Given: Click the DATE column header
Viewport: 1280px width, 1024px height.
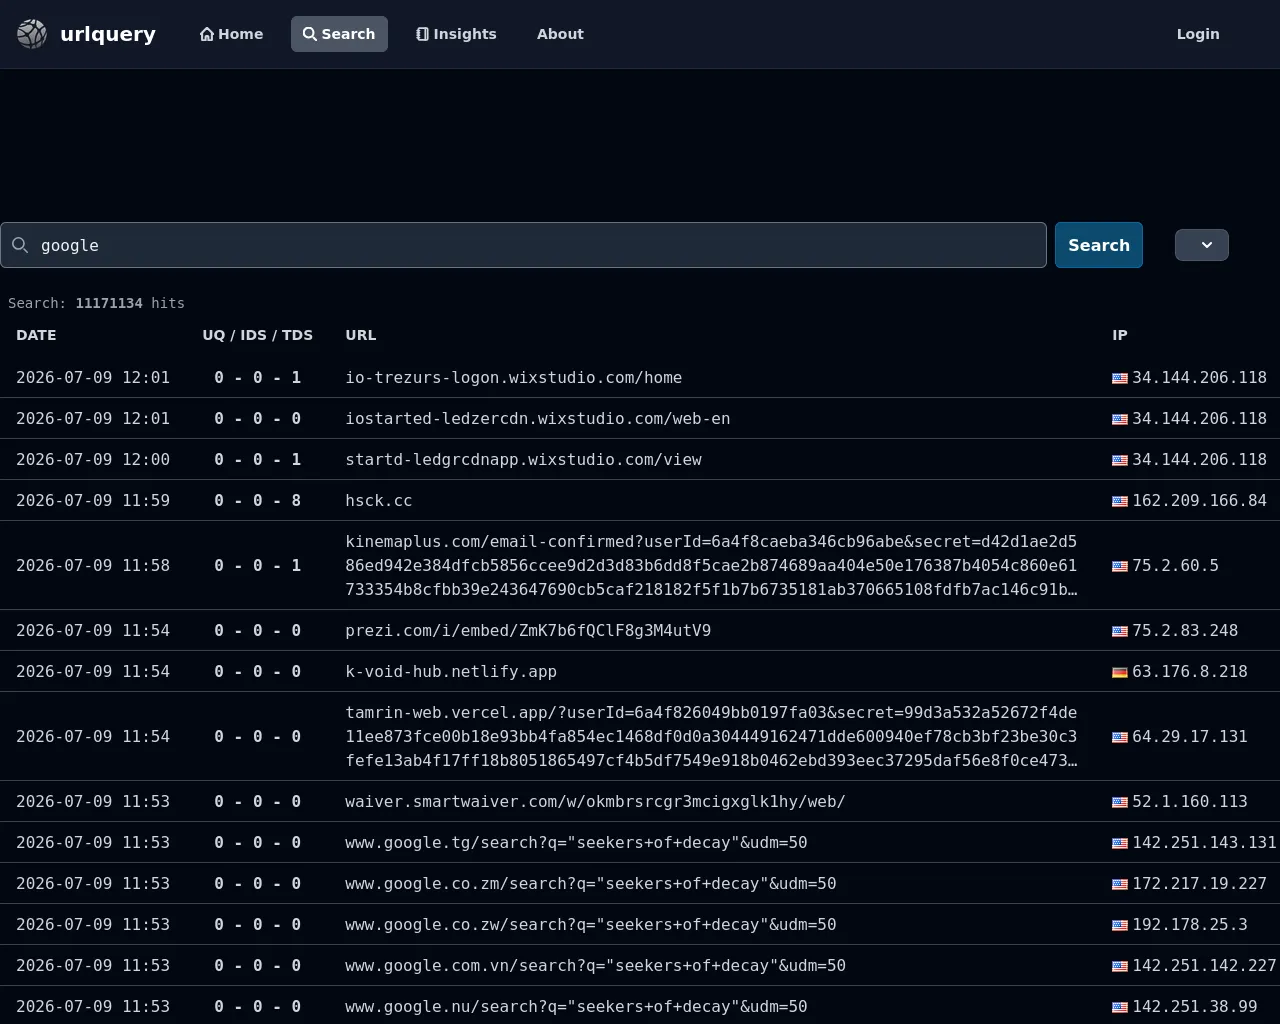Looking at the screenshot, I should pyautogui.click(x=36, y=335).
